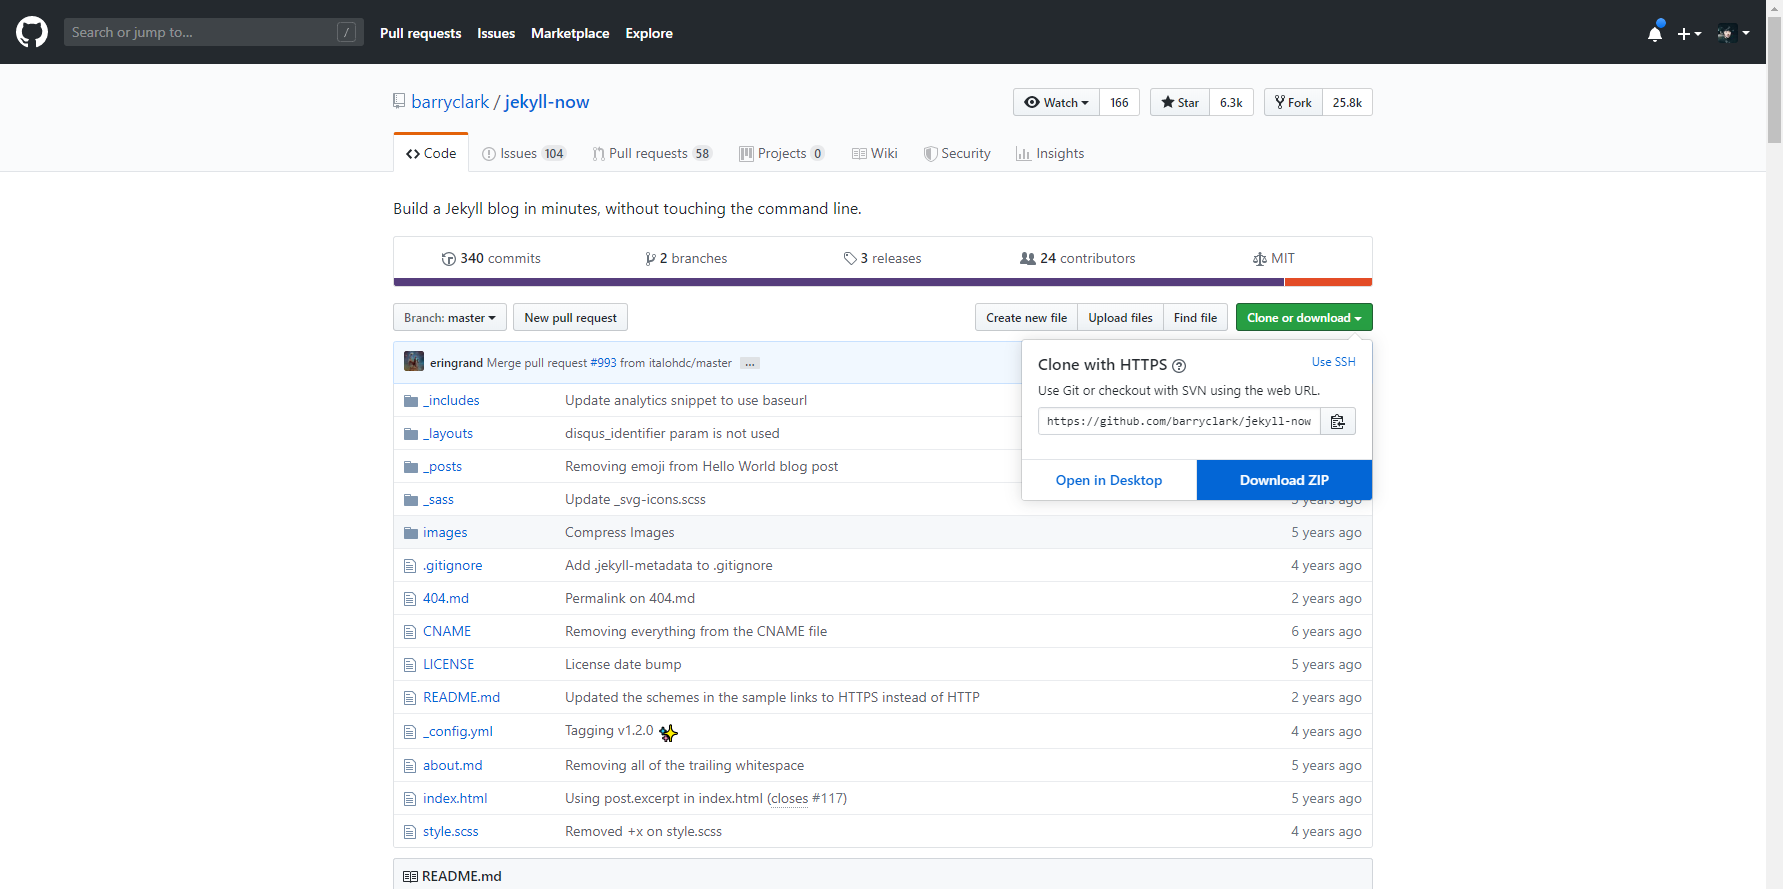View MIT license
Viewport: 1783px width, 889px height.
[1274, 258]
